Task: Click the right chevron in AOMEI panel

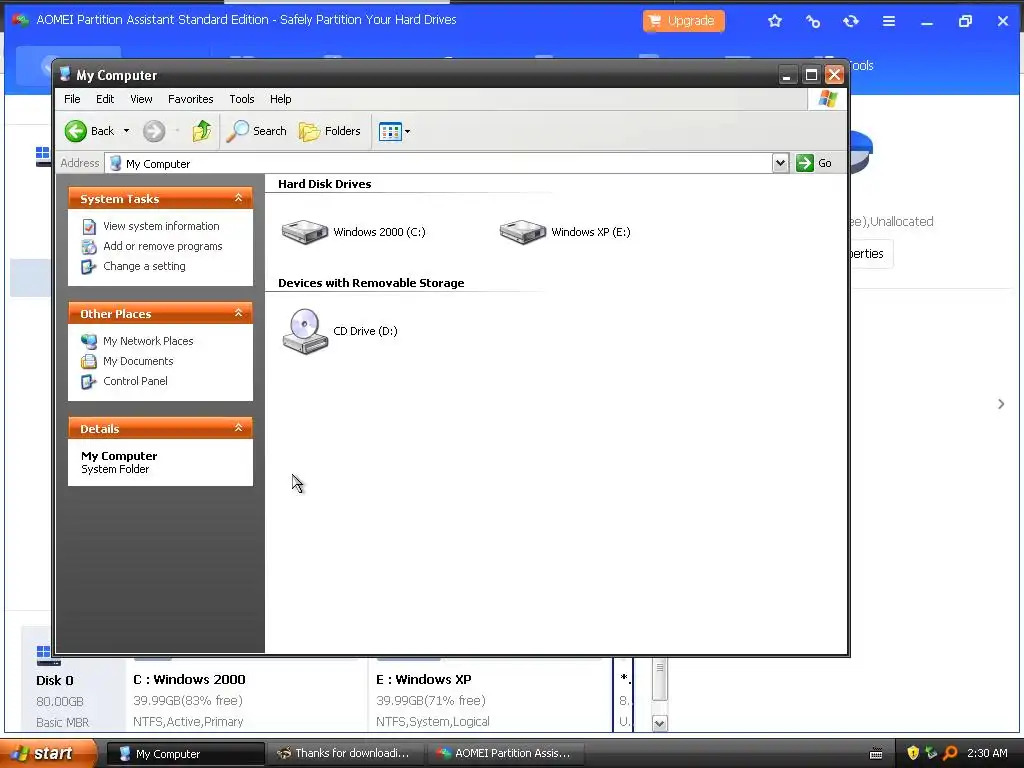Action: click(x=1001, y=404)
